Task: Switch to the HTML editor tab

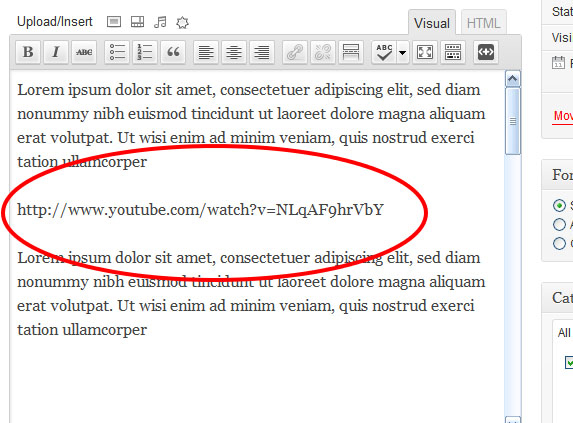Action: (x=483, y=23)
